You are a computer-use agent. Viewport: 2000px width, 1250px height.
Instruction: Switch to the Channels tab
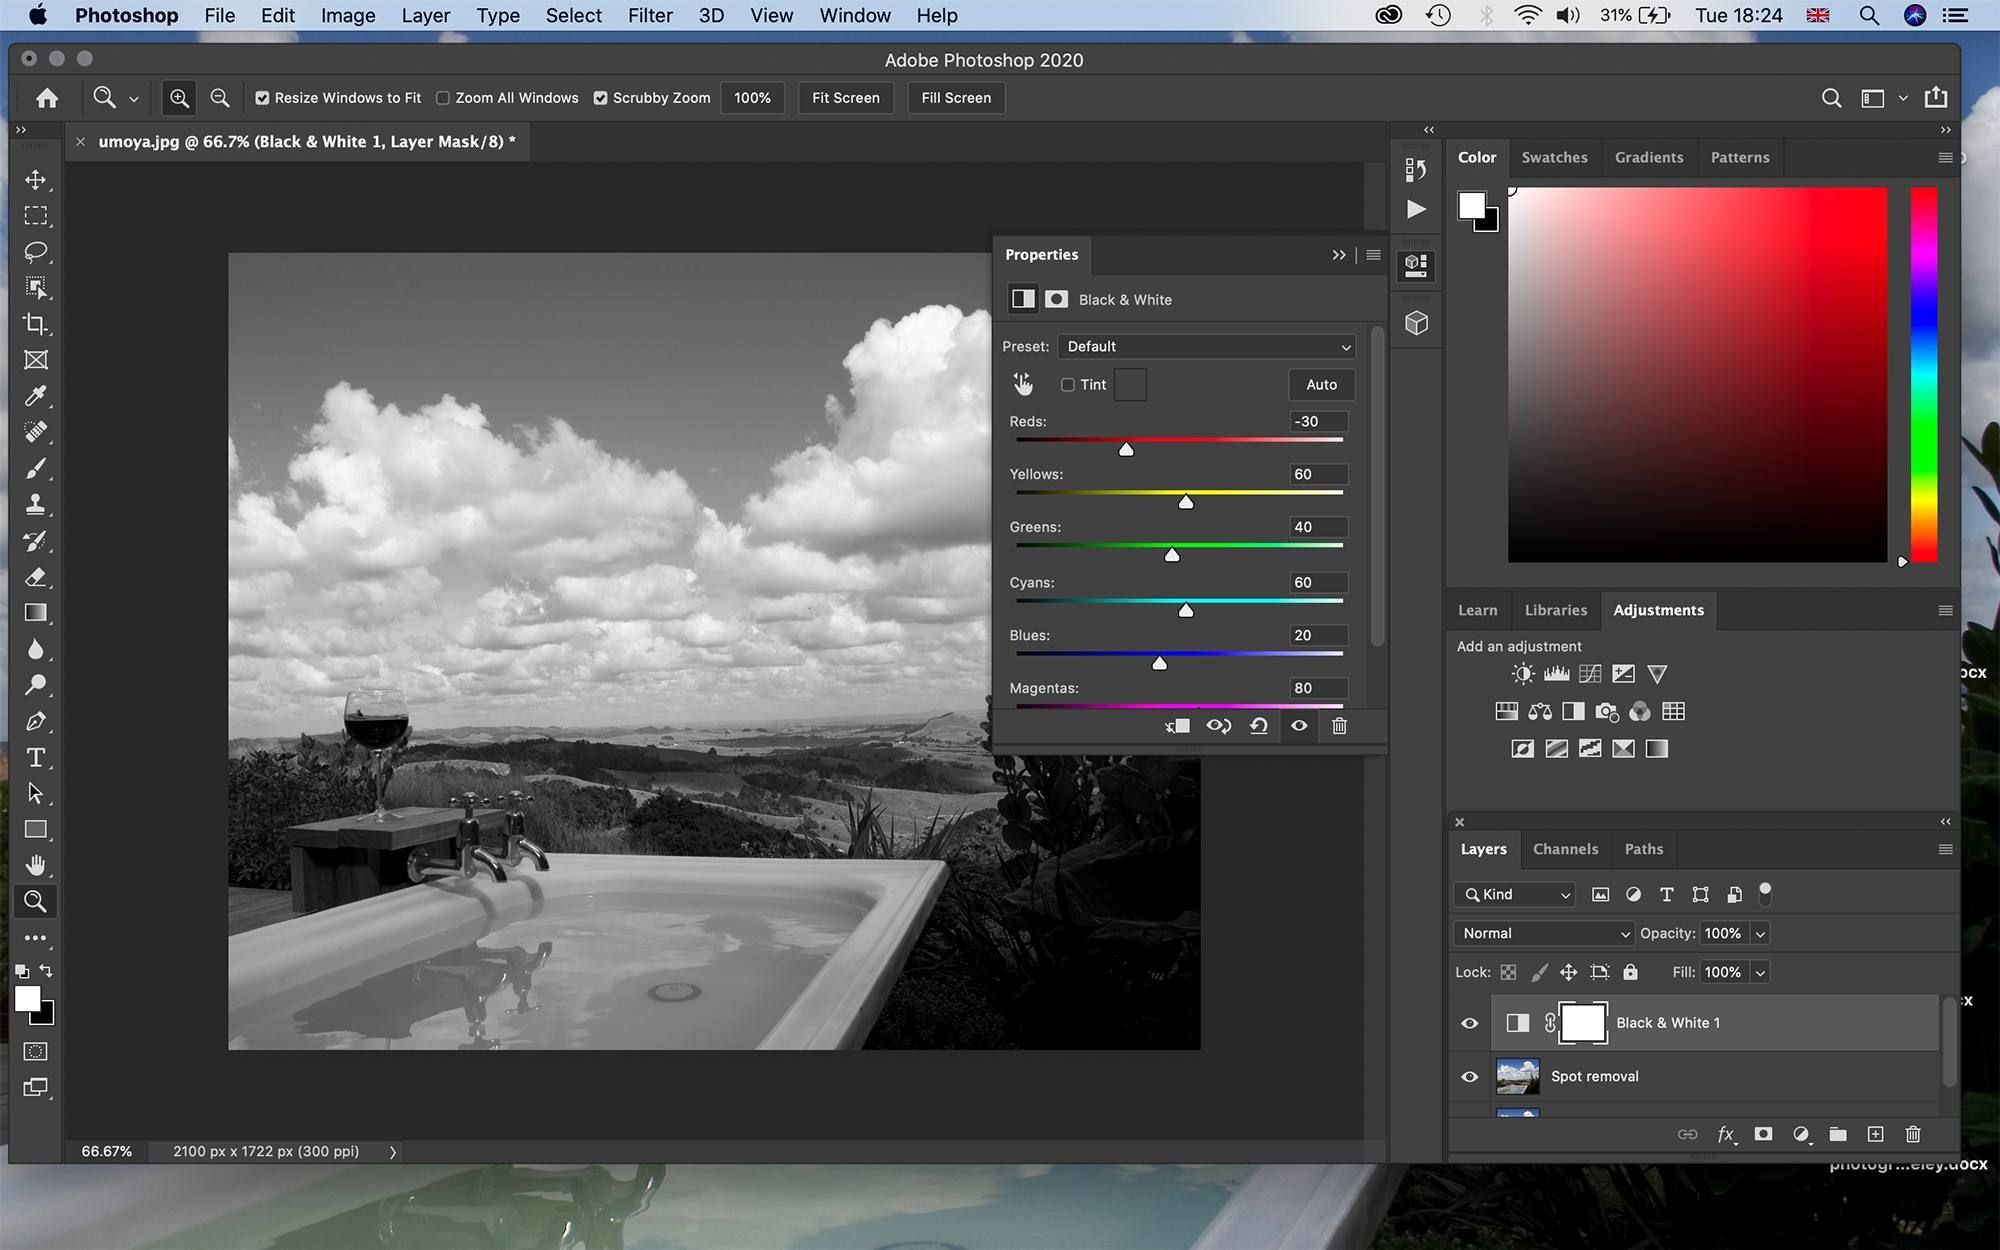(1567, 848)
